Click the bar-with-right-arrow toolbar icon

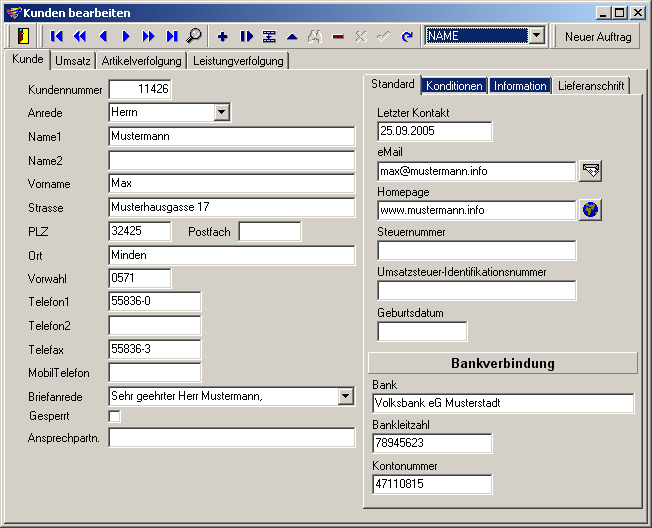tap(247, 37)
